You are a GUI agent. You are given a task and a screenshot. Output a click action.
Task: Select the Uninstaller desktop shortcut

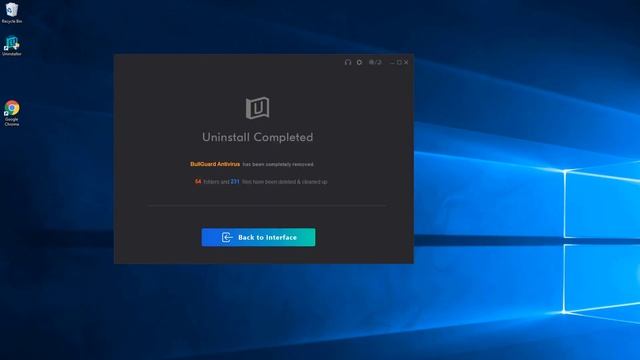tap(12, 46)
